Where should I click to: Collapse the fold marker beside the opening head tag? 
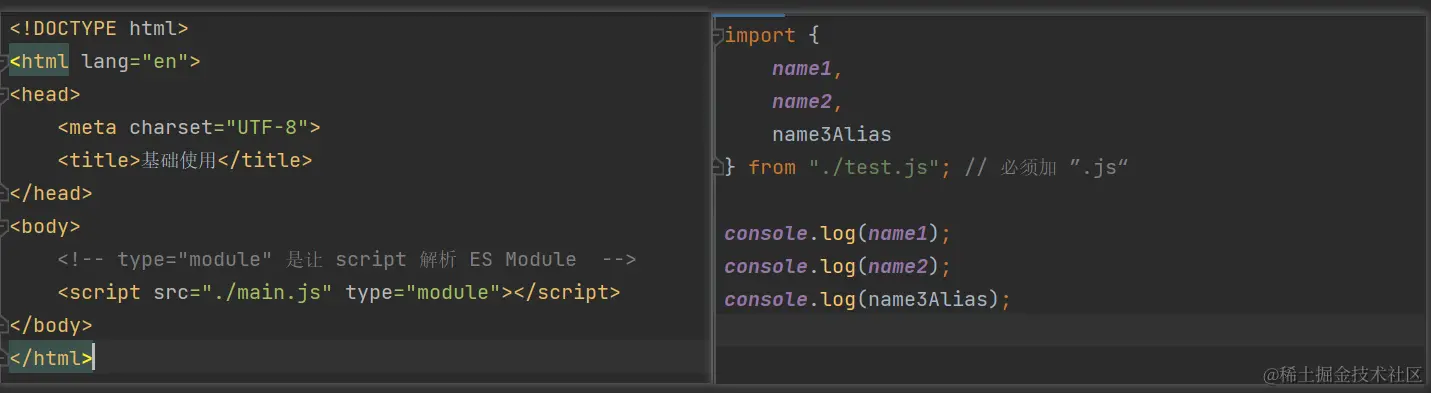(5, 94)
